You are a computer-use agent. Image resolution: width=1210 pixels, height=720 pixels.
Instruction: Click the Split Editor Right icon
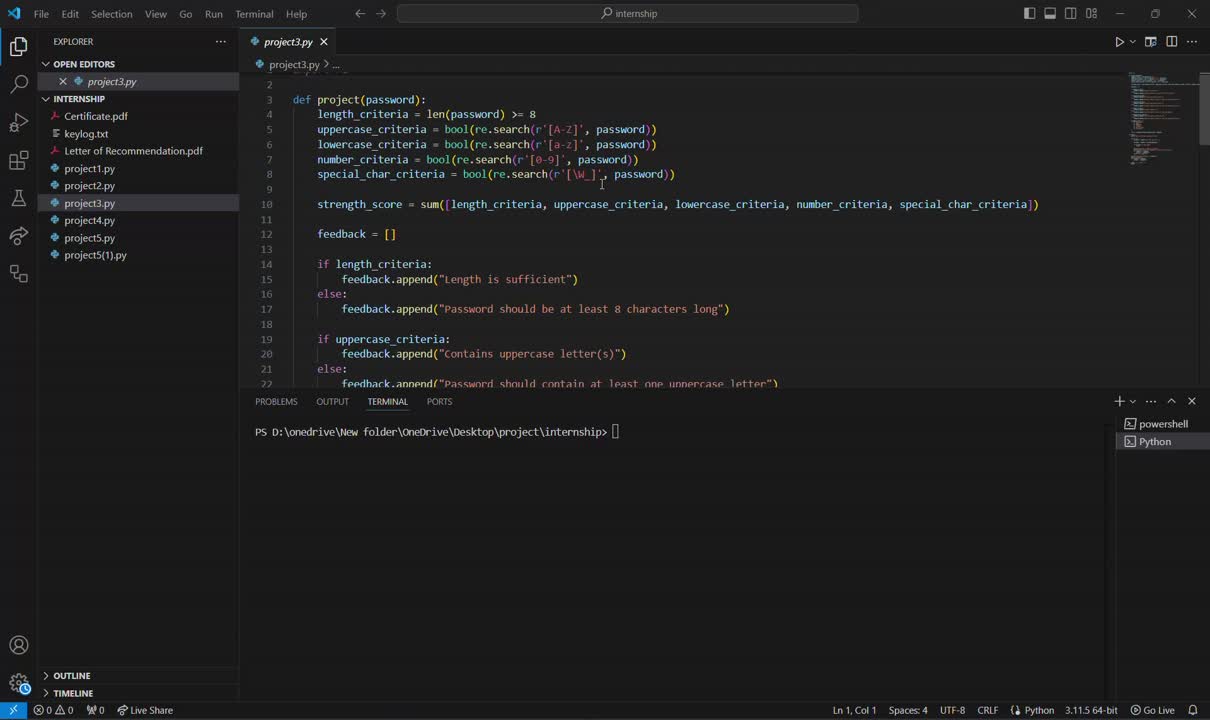(x=1171, y=42)
